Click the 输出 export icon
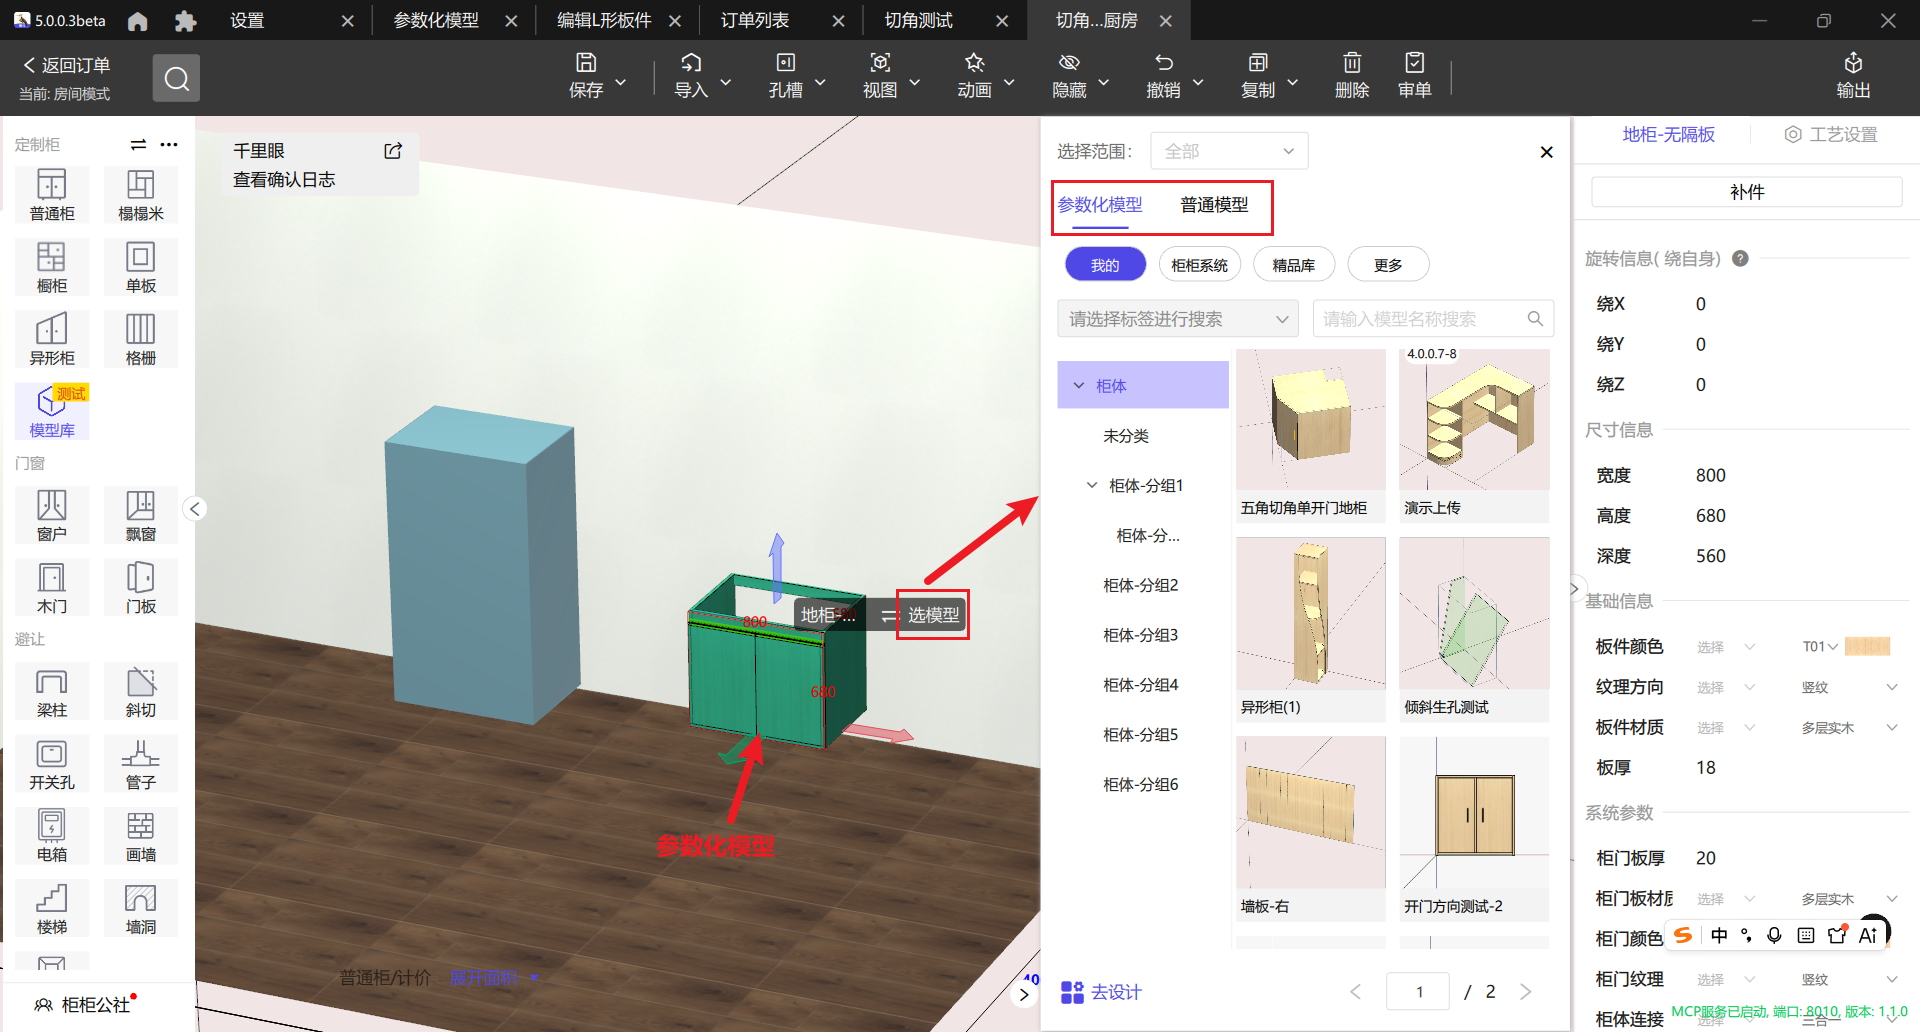Image resolution: width=1920 pixels, height=1032 pixels. [x=1853, y=63]
